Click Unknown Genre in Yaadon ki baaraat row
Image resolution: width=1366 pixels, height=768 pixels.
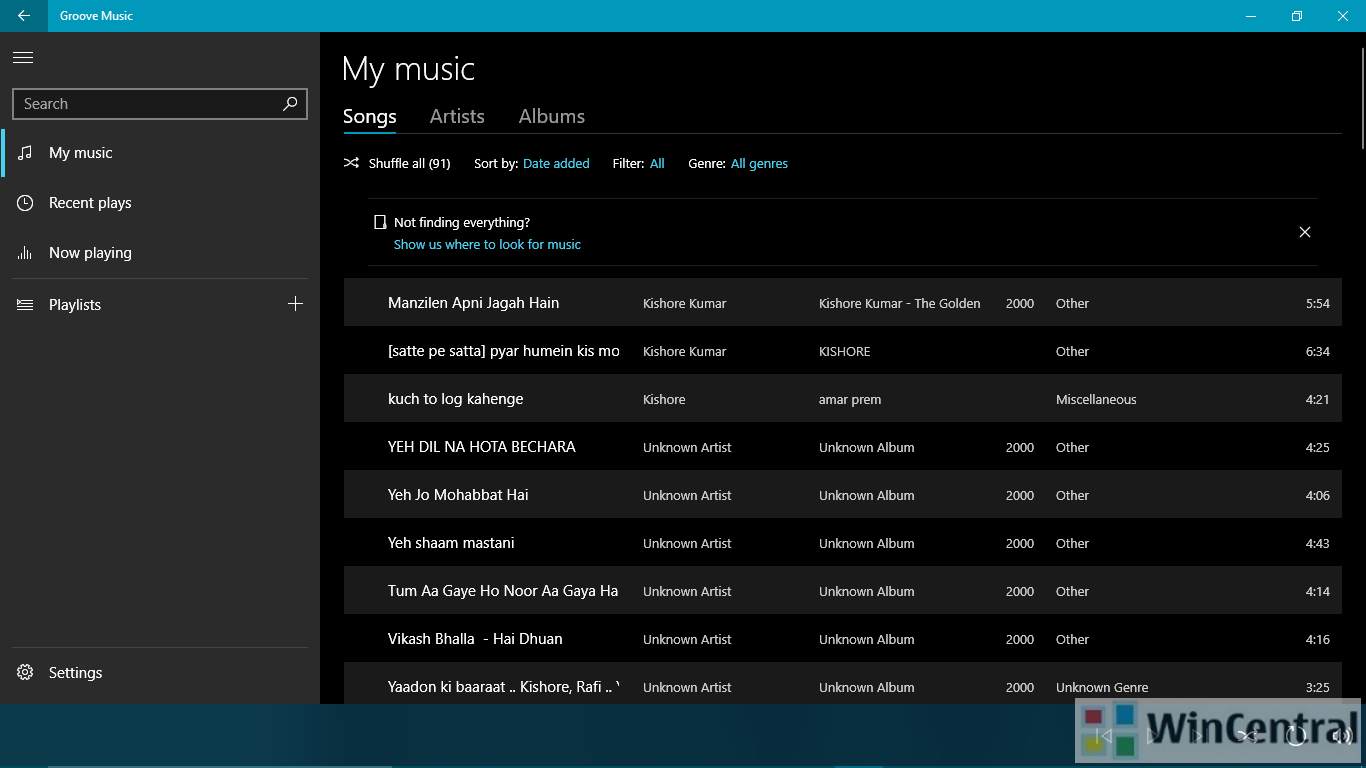(x=1102, y=688)
